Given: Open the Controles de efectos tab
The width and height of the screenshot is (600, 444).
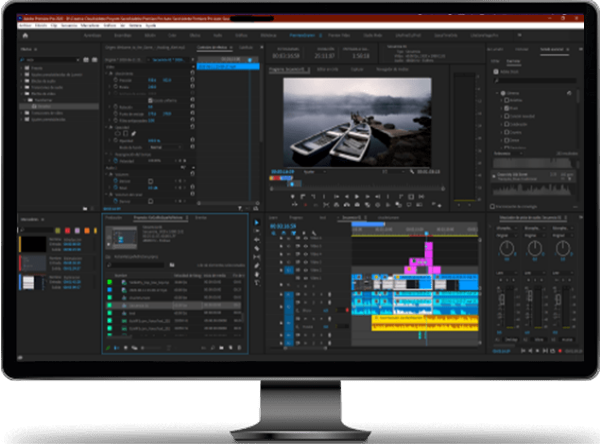Looking at the screenshot, I should (x=212, y=47).
